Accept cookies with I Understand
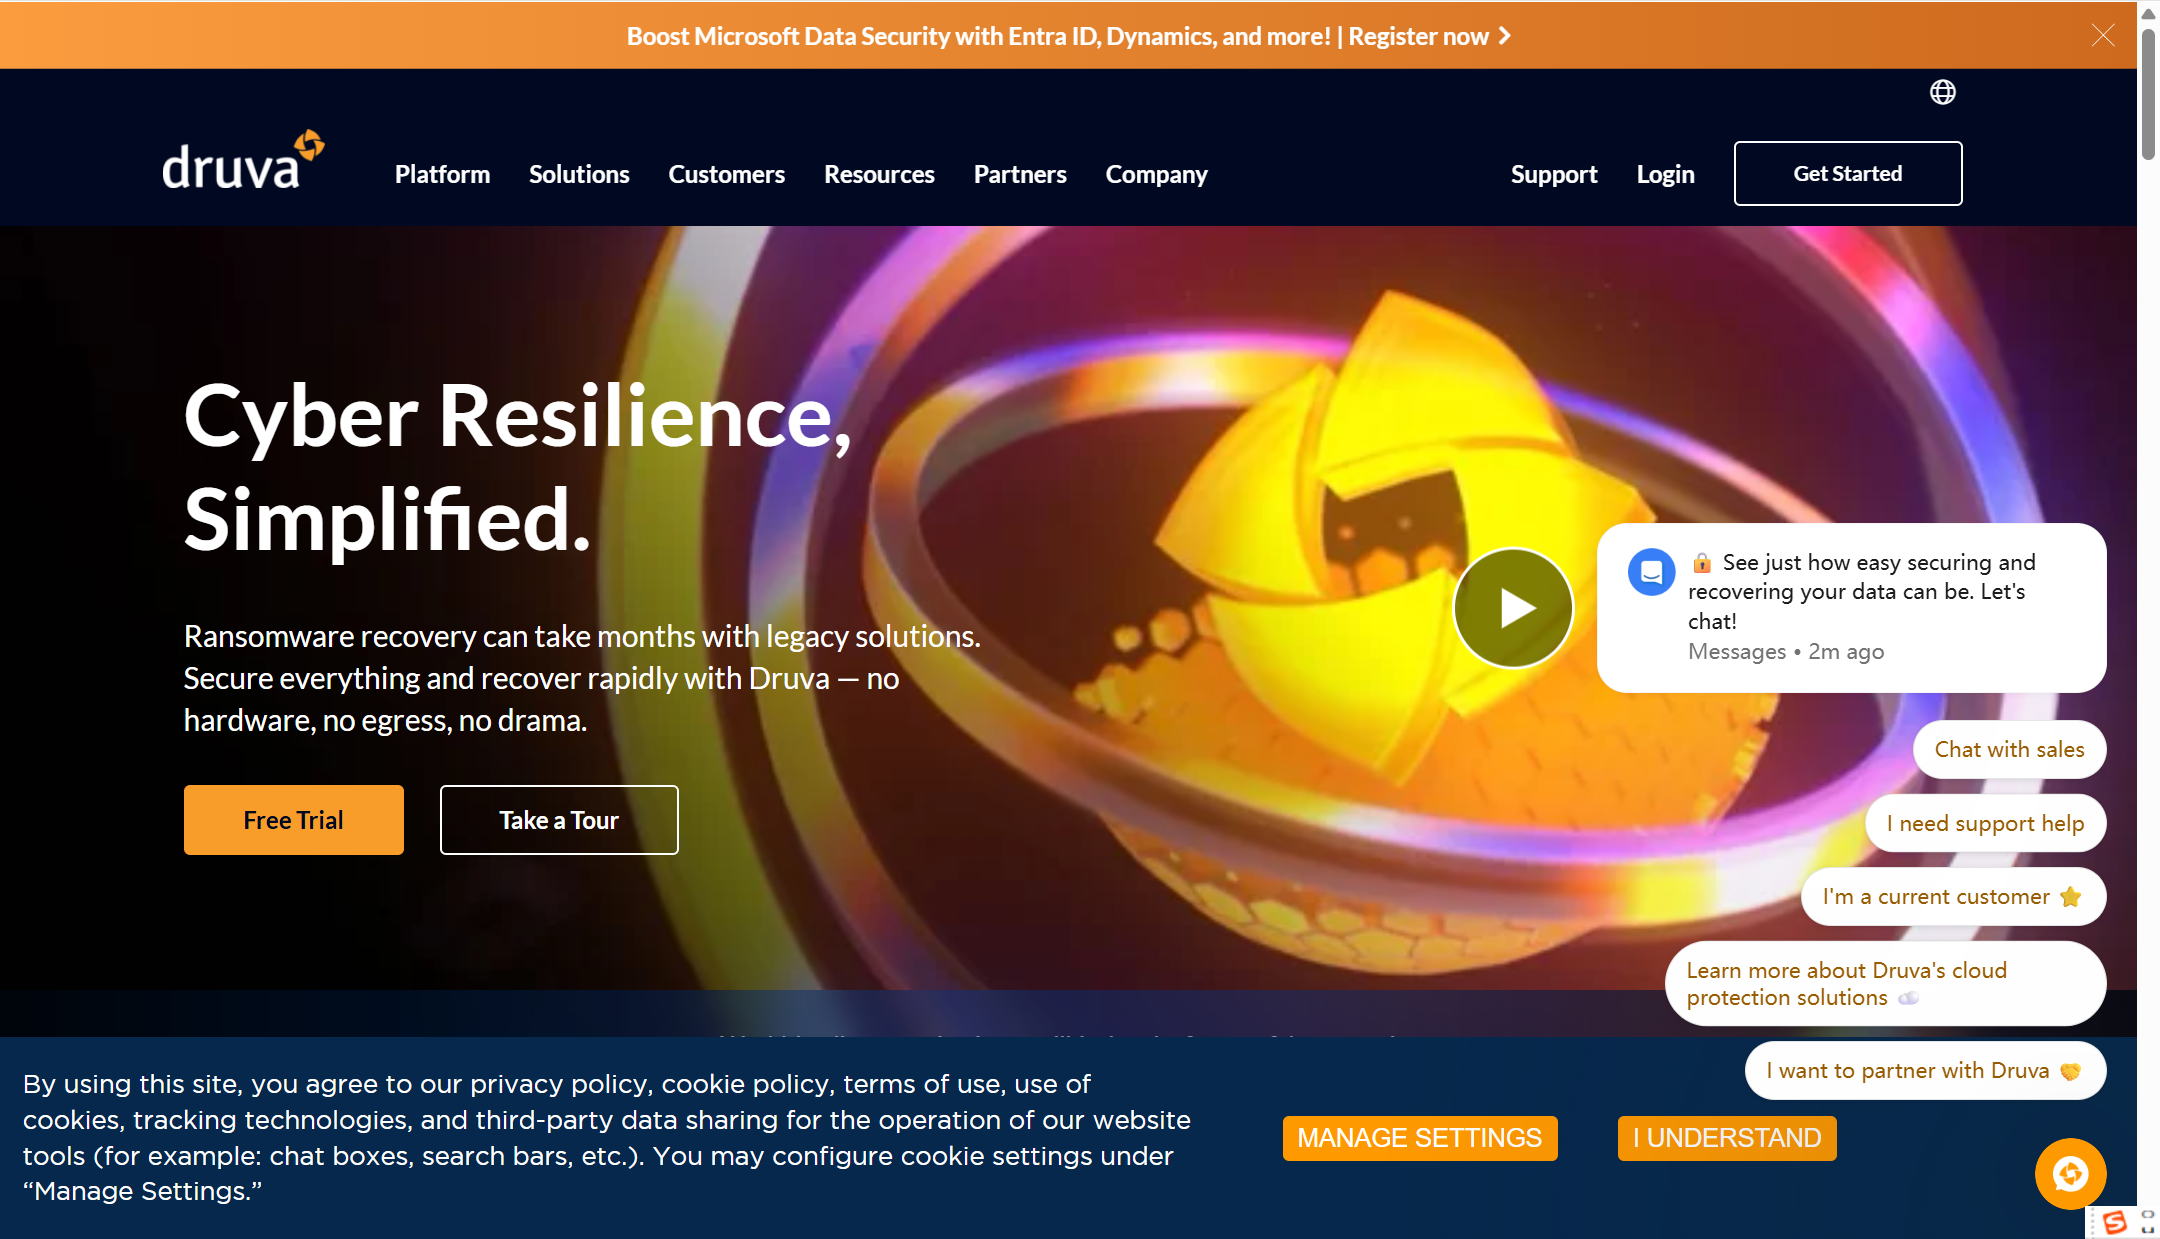The image size is (2160, 1239). (1727, 1138)
